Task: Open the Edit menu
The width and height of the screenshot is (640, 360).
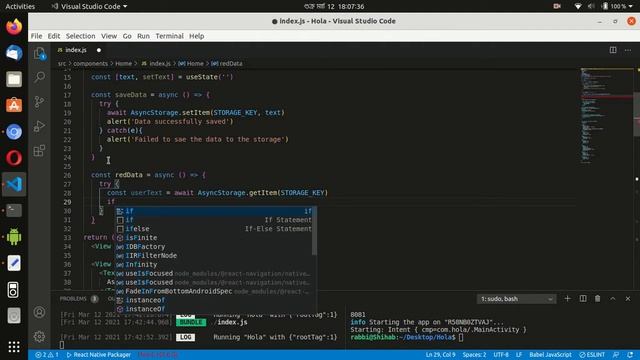Action: [53, 36]
